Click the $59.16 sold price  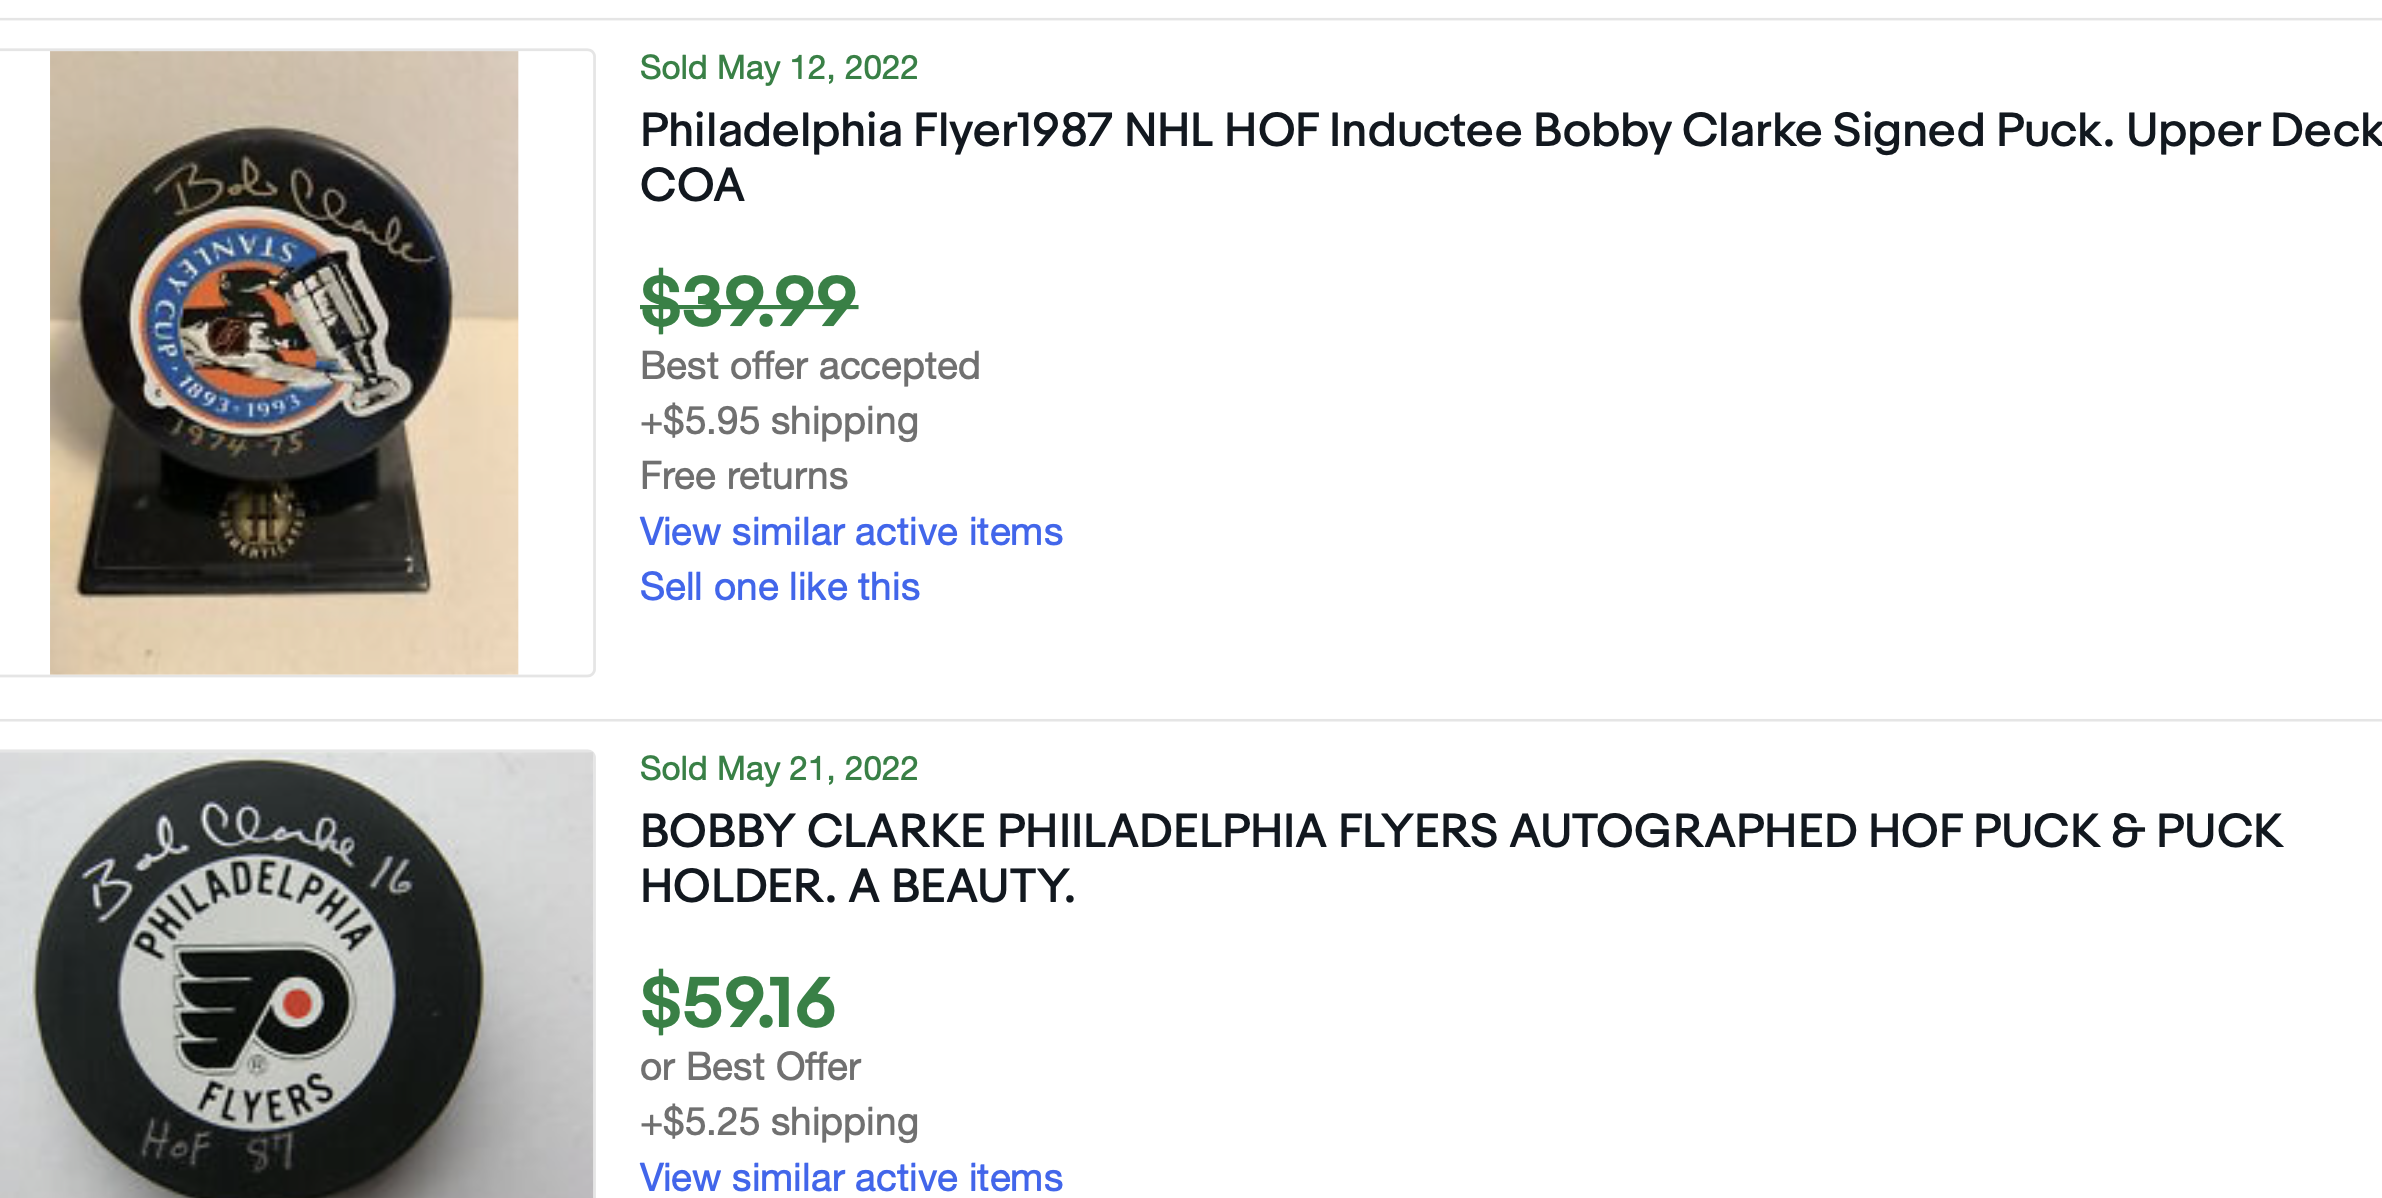click(738, 1002)
